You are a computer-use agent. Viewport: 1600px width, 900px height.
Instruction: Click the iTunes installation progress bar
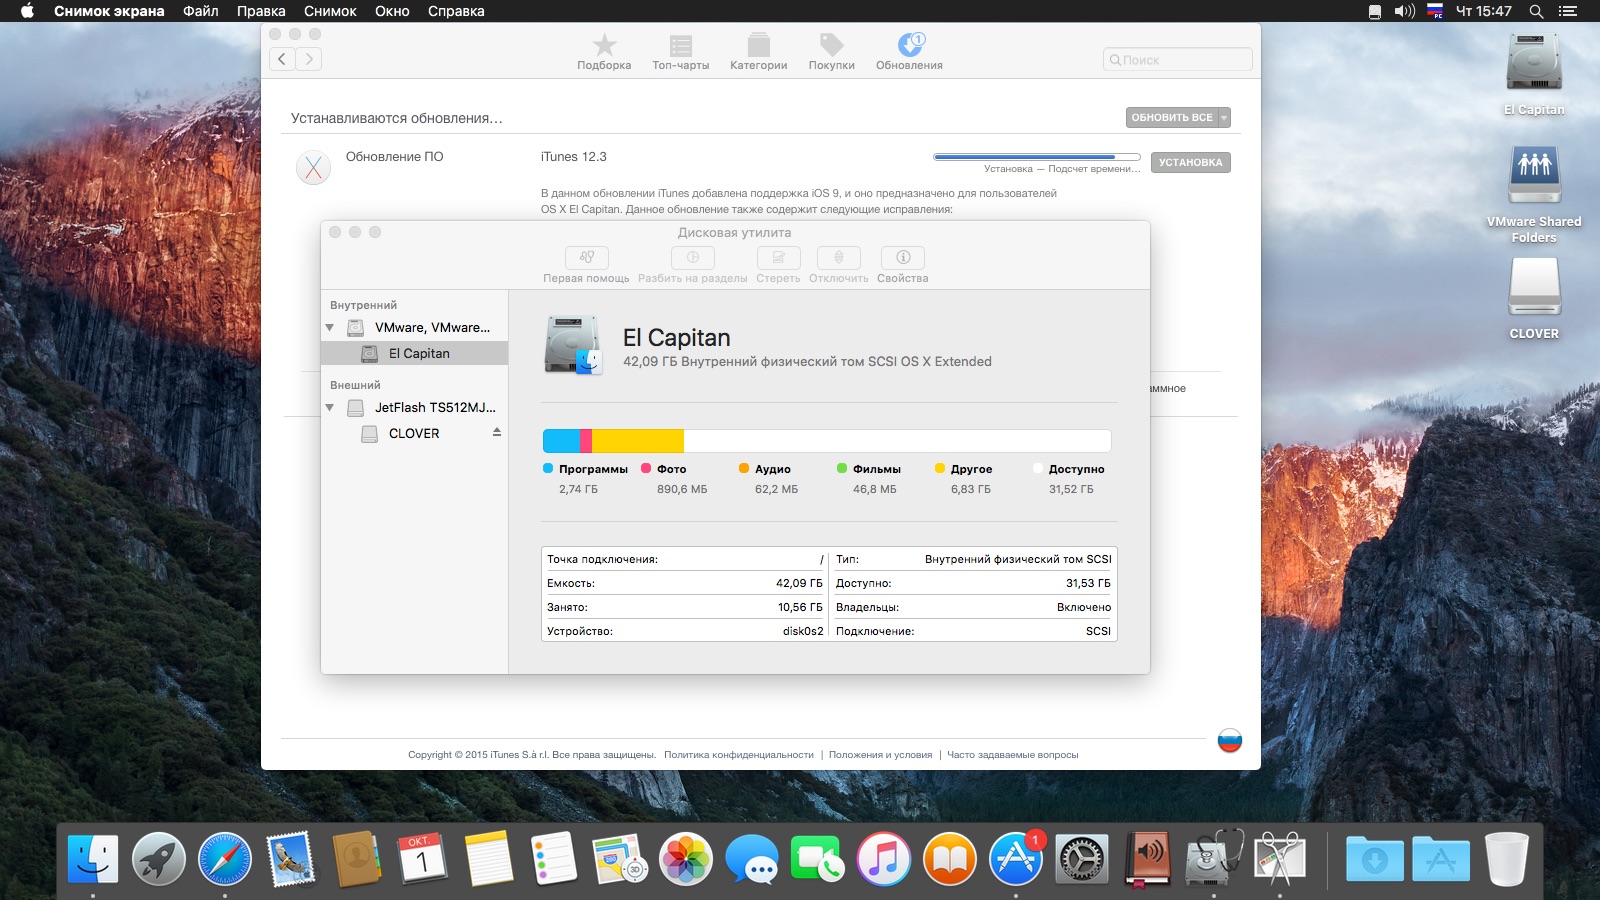[x=1037, y=157]
